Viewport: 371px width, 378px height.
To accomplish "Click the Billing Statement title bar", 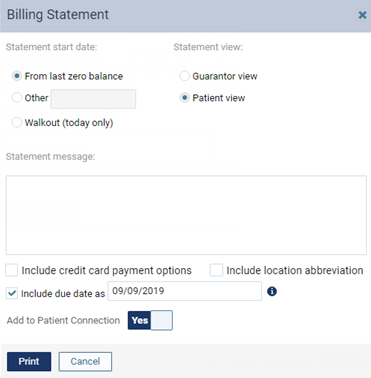I will (x=185, y=15).
